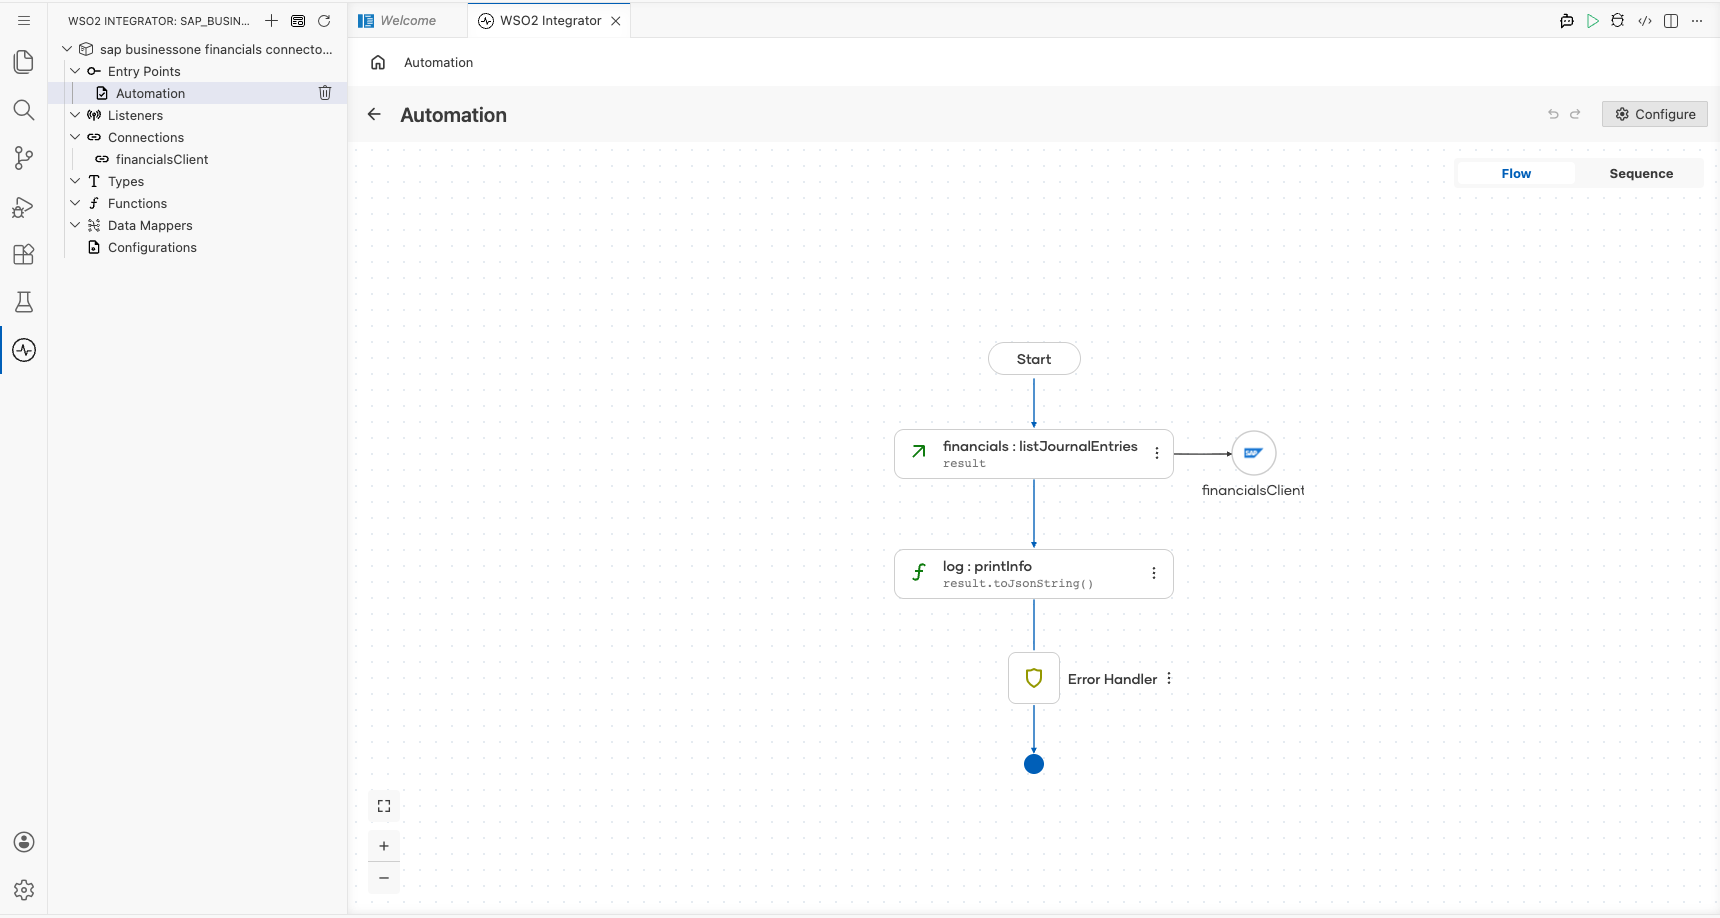Select the log : printInfo node
1720x918 pixels.
click(x=1034, y=574)
